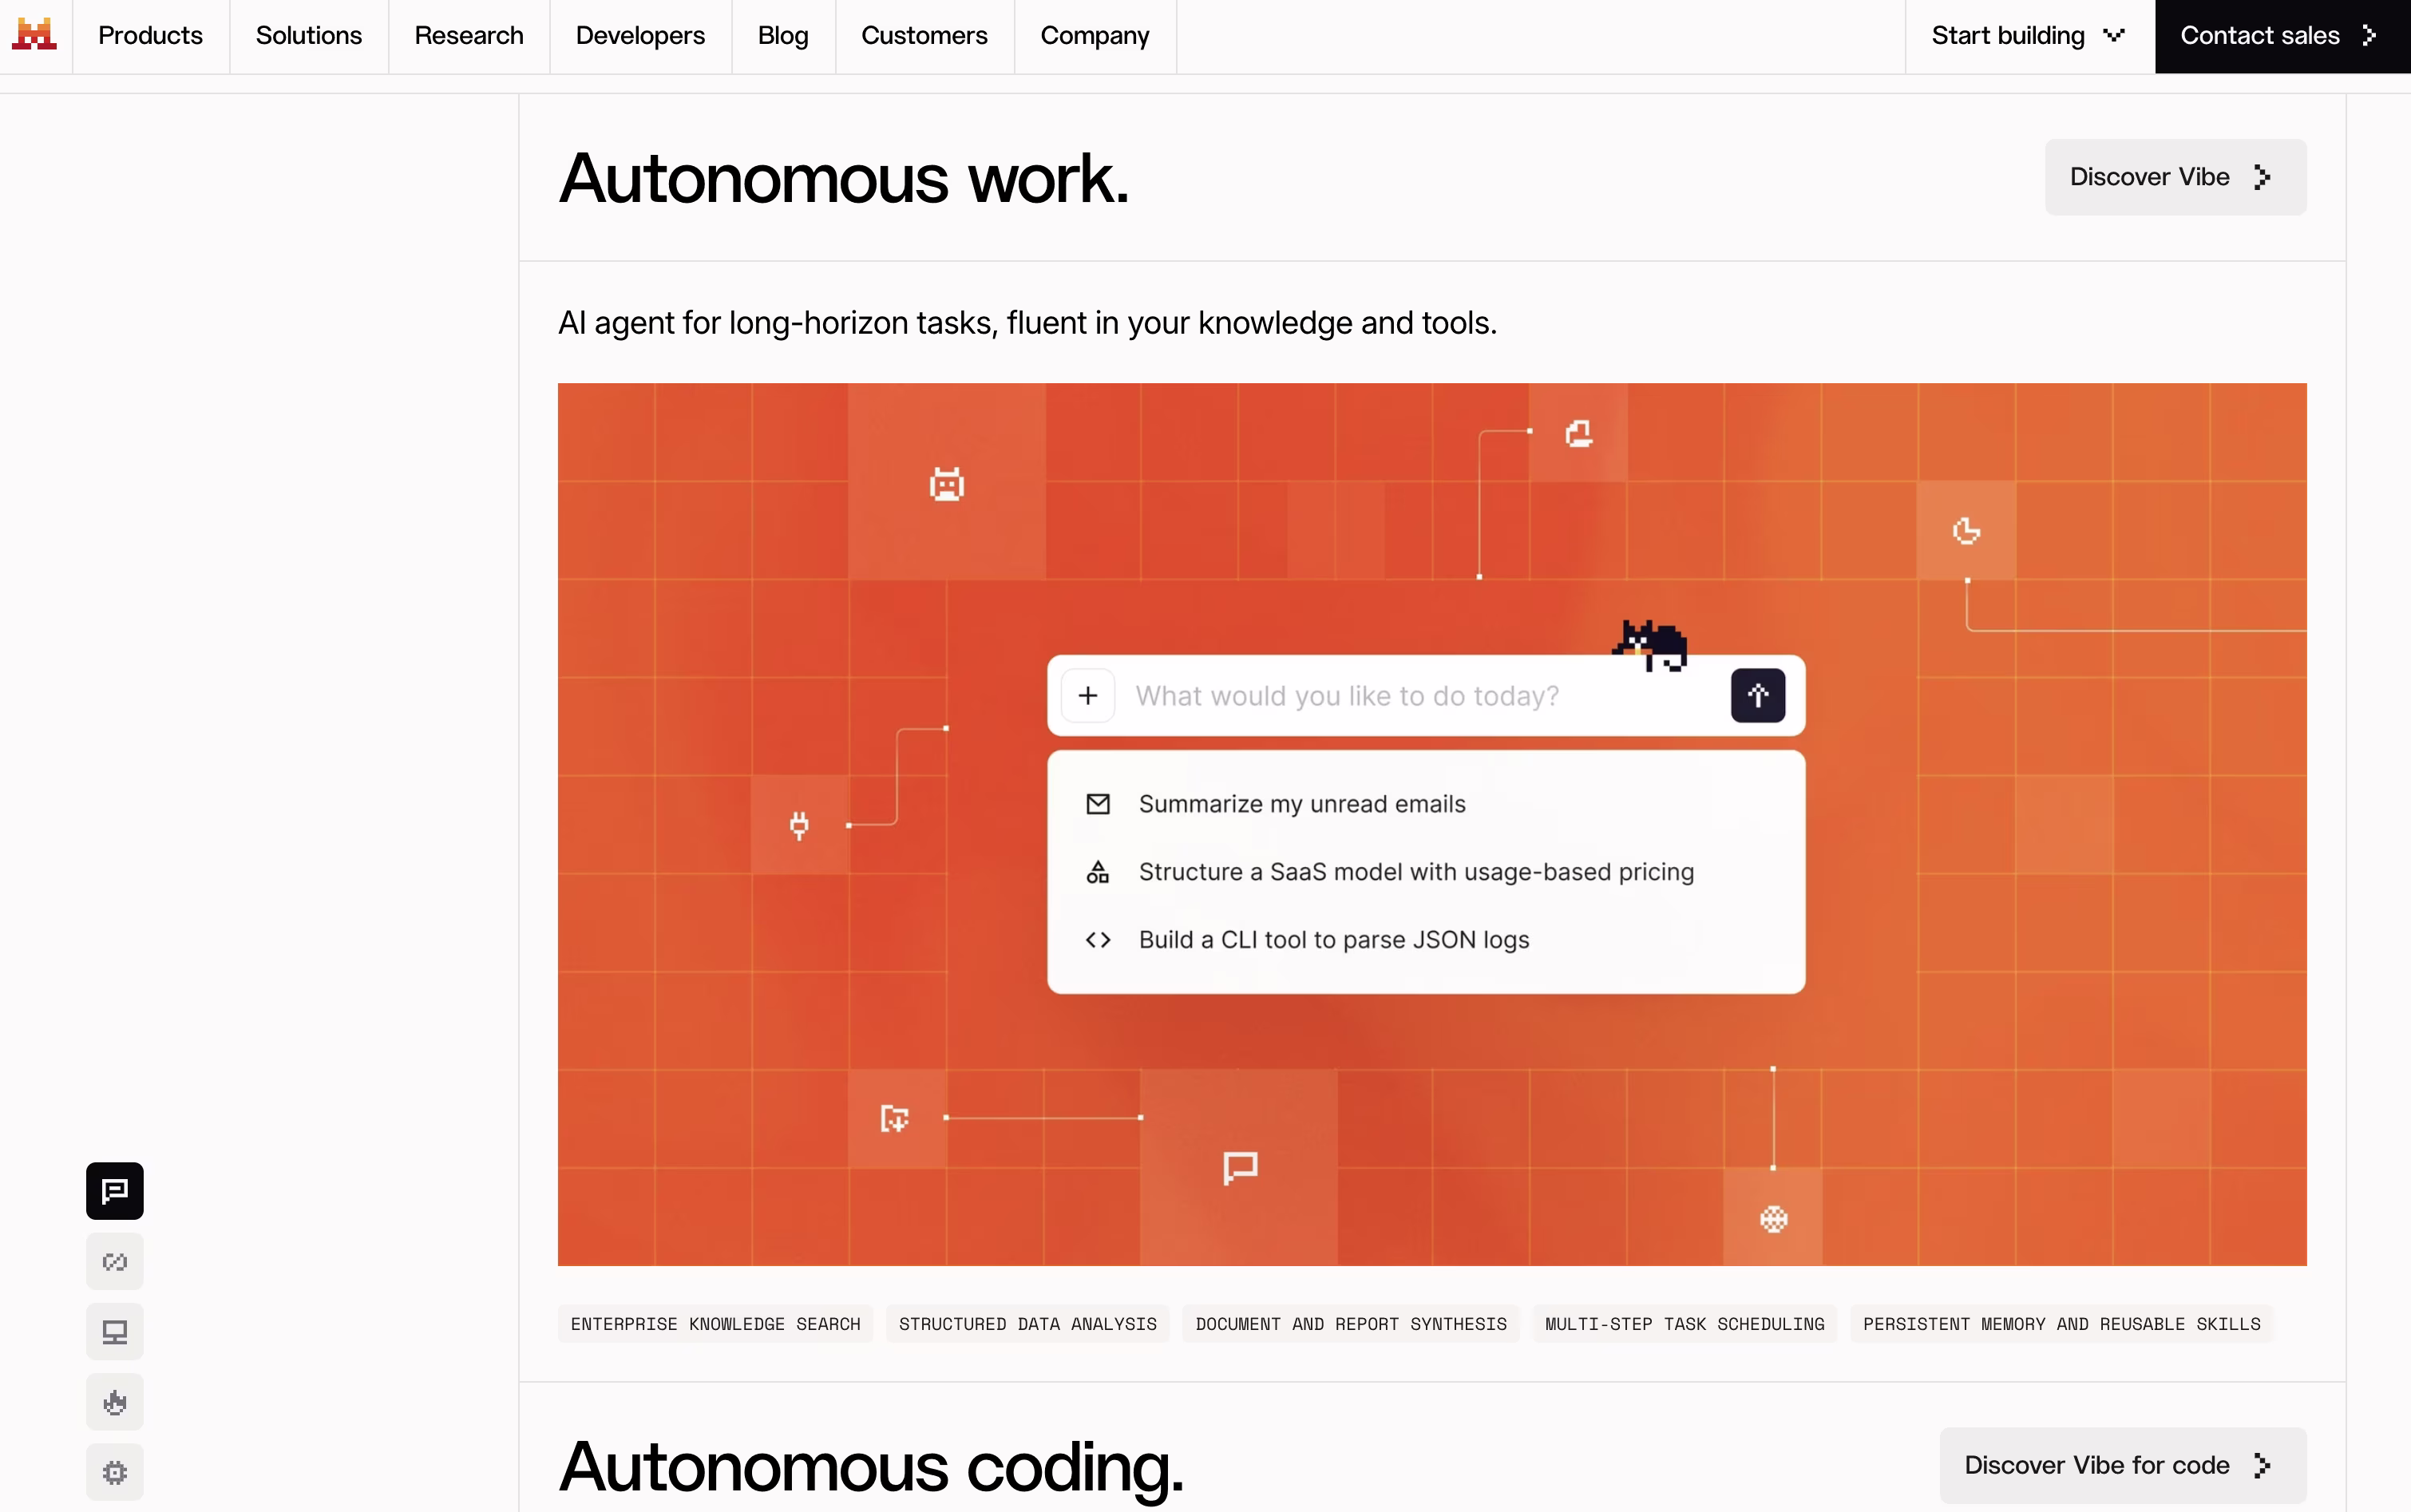Click the code brackets icon beside CLI tool
2411x1512 pixels.
[x=1098, y=940]
